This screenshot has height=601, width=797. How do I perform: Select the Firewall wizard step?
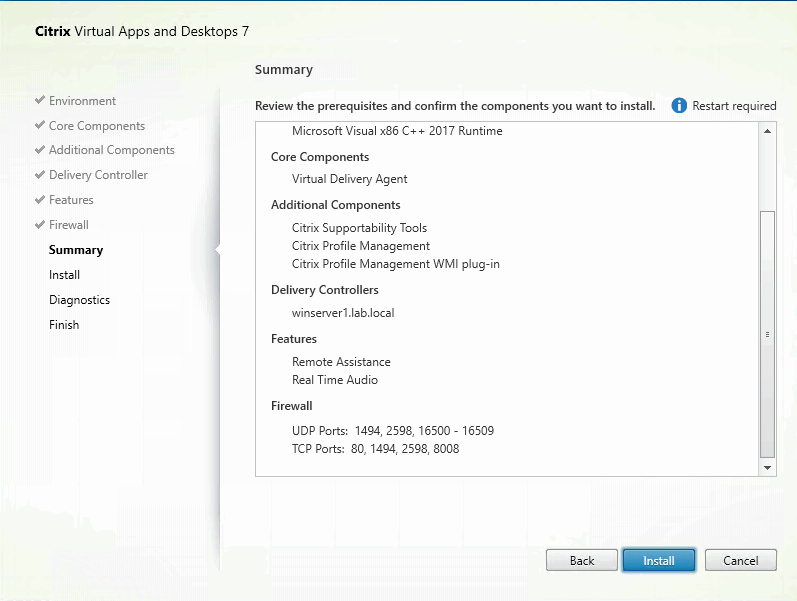click(69, 225)
